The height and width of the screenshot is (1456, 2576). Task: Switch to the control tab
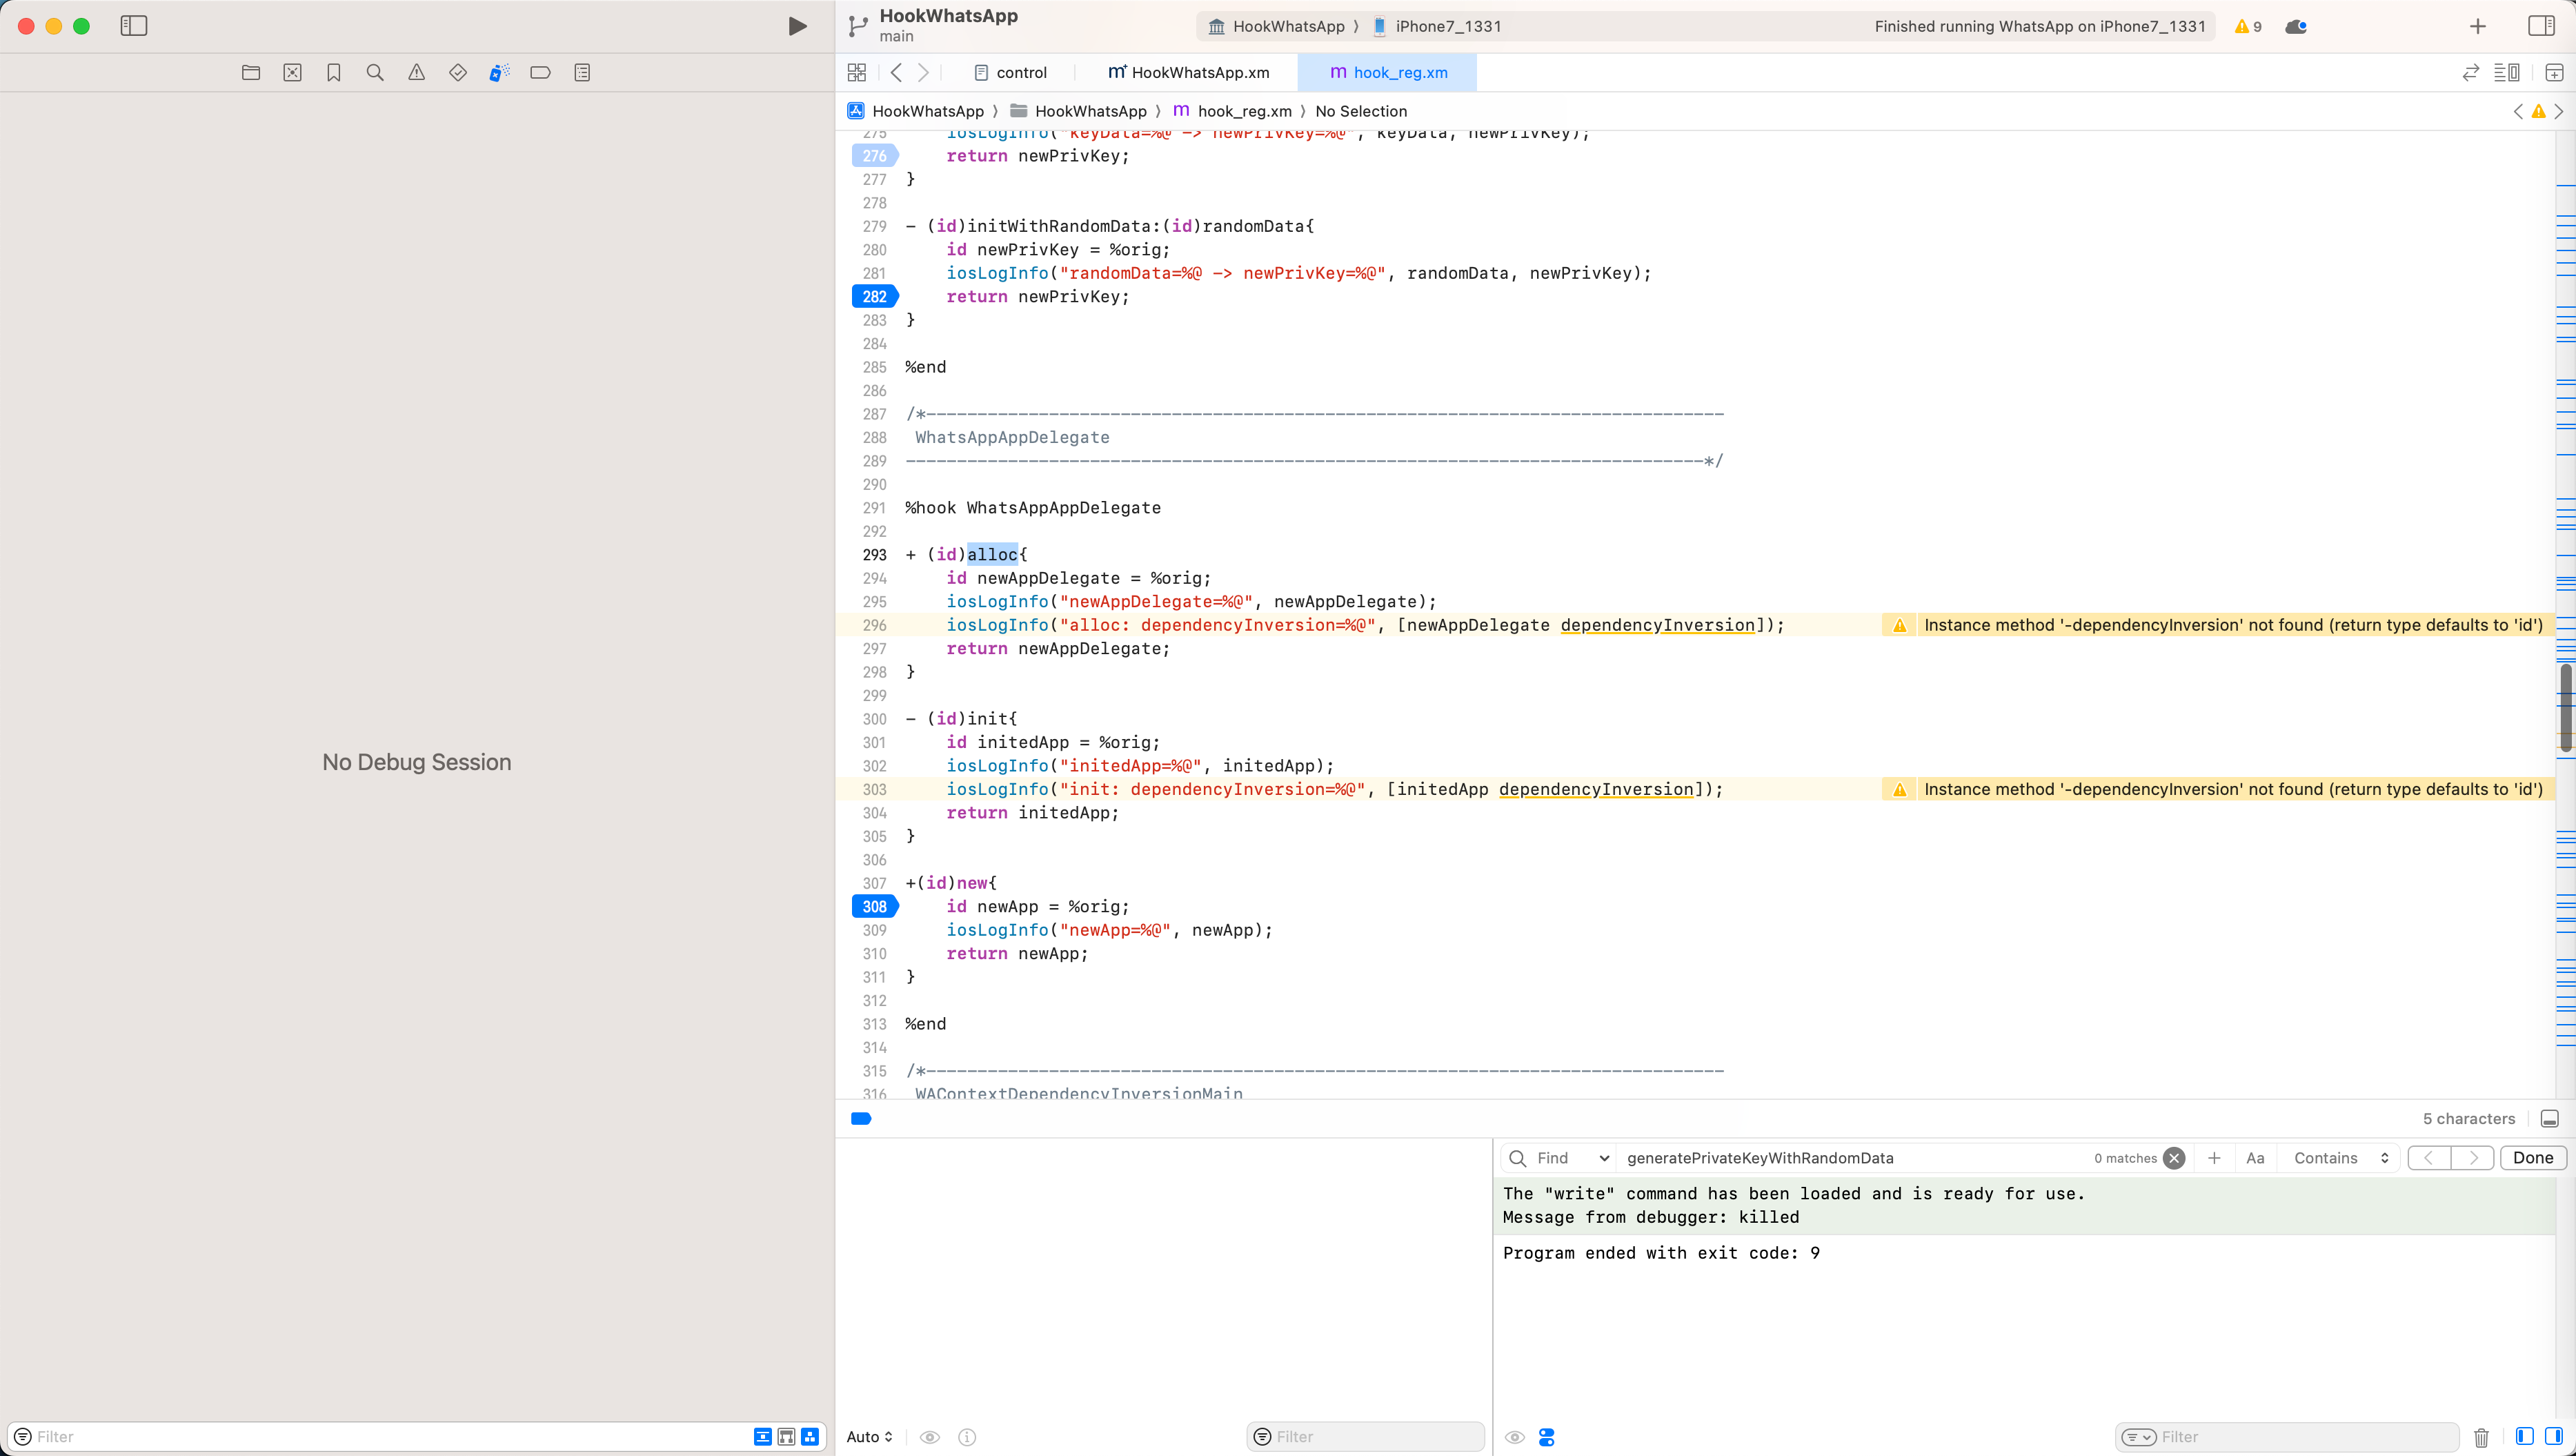coord(1010,72)
